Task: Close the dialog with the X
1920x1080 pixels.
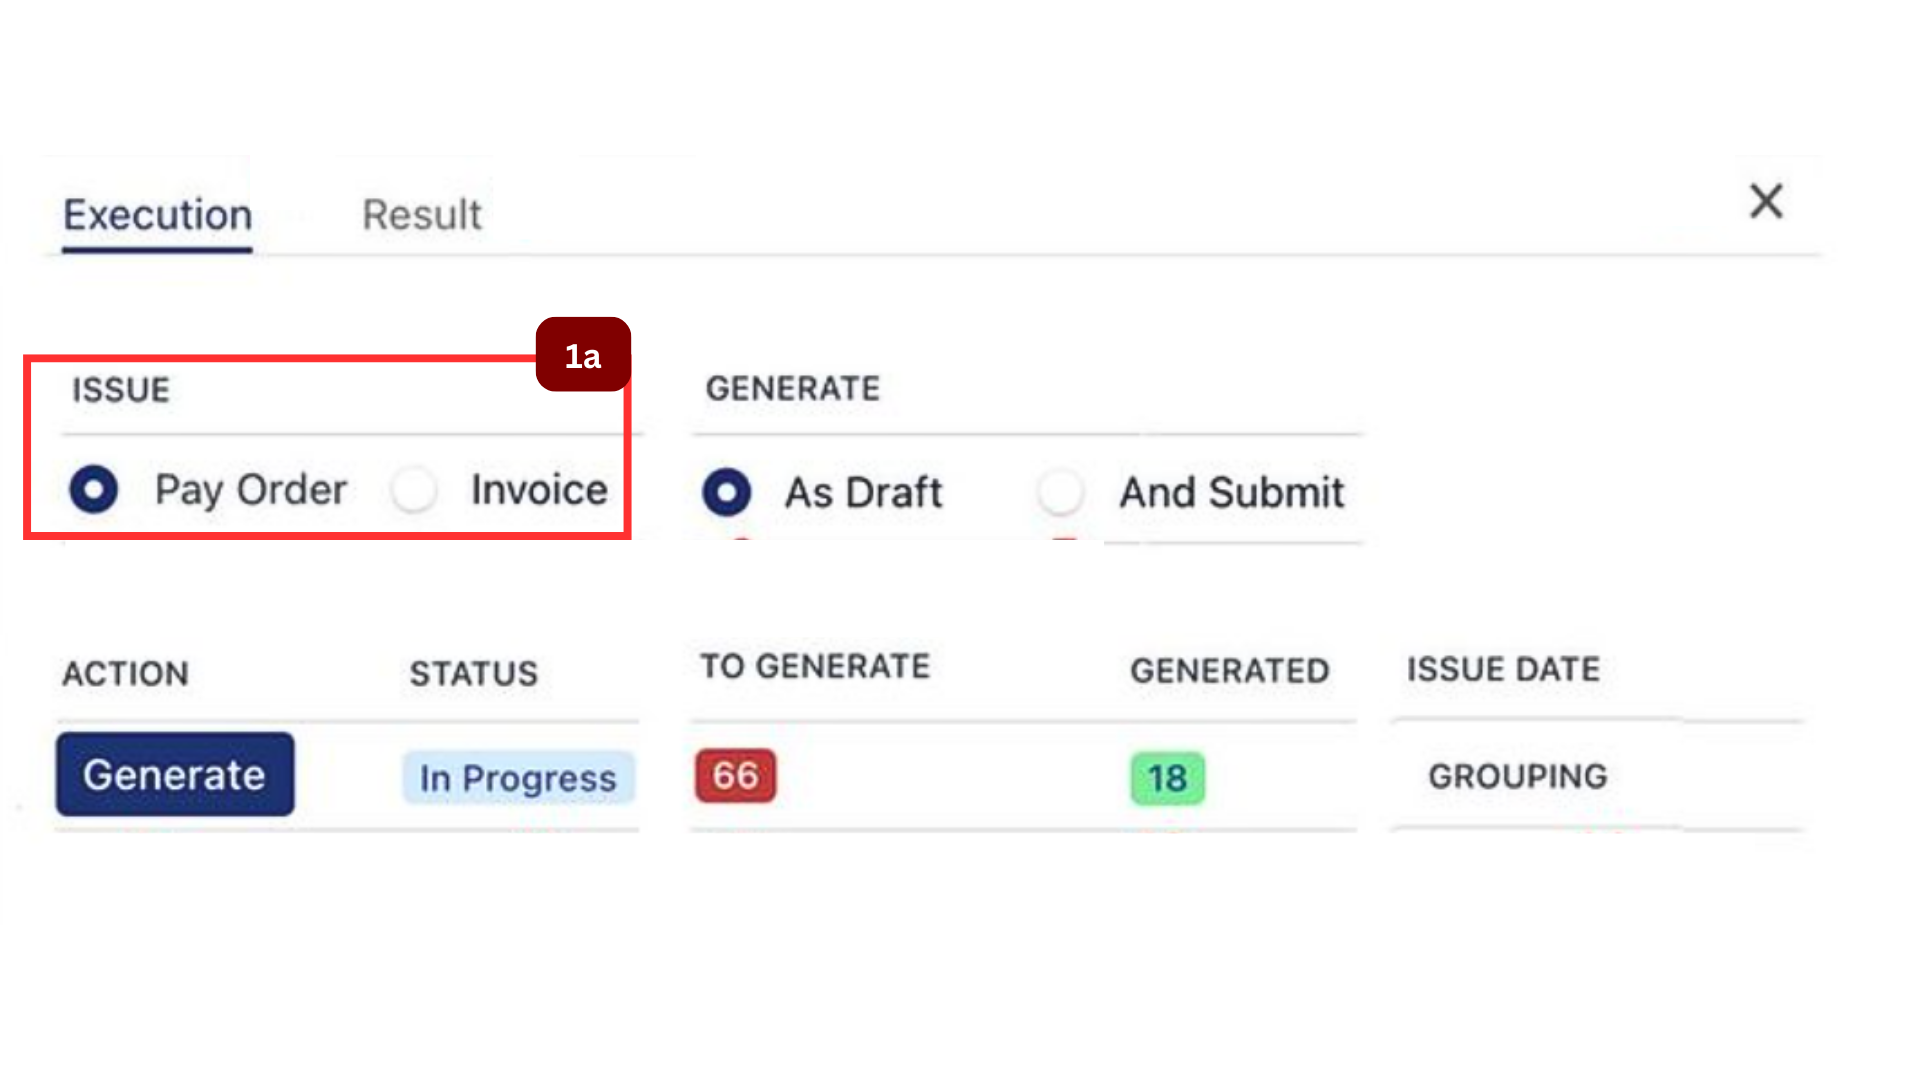Action: [x=1766, y=201]
